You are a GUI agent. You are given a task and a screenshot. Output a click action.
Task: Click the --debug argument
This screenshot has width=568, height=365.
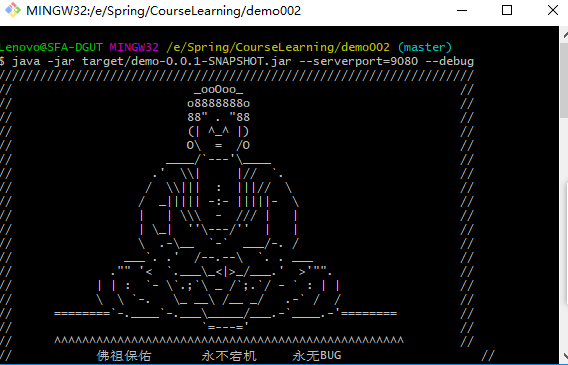pos(449,61)
